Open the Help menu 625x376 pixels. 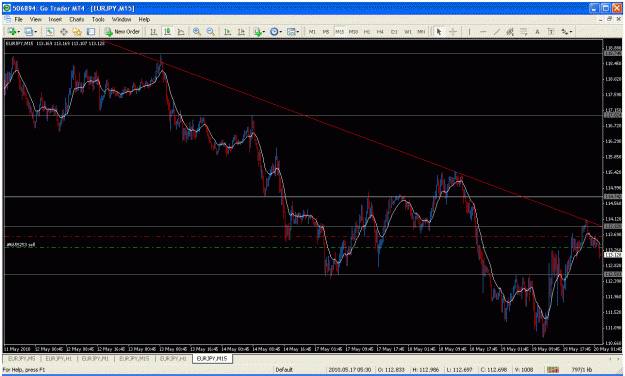[144, 19]
